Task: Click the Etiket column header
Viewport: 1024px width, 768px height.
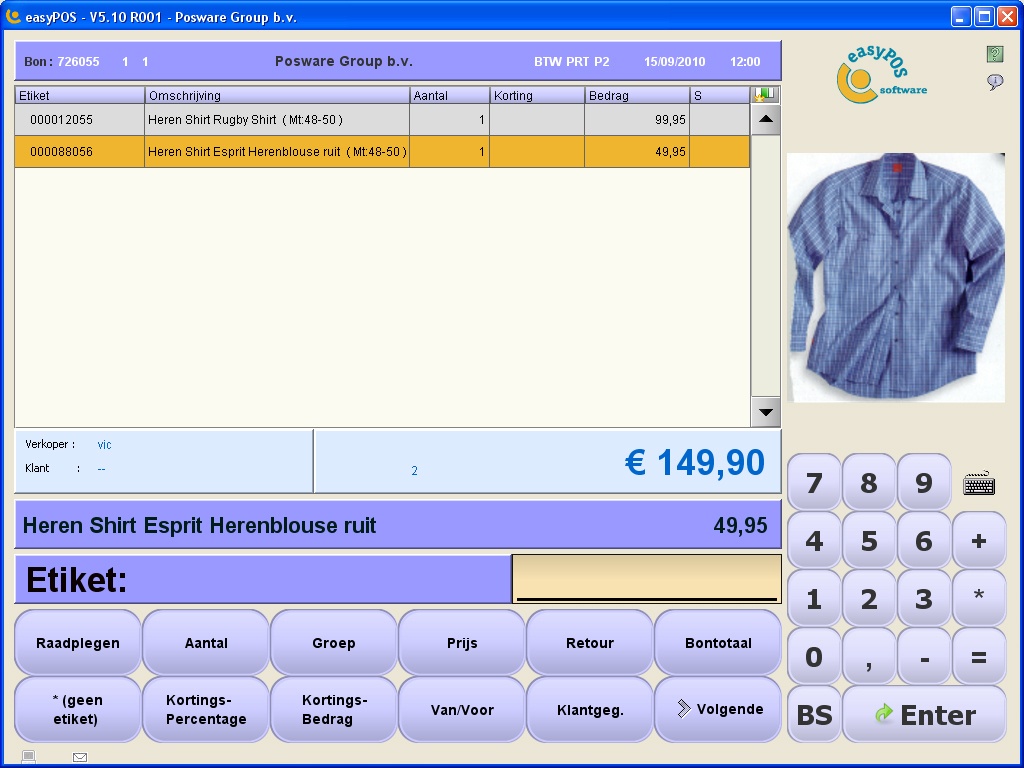Action: (80, 95)
